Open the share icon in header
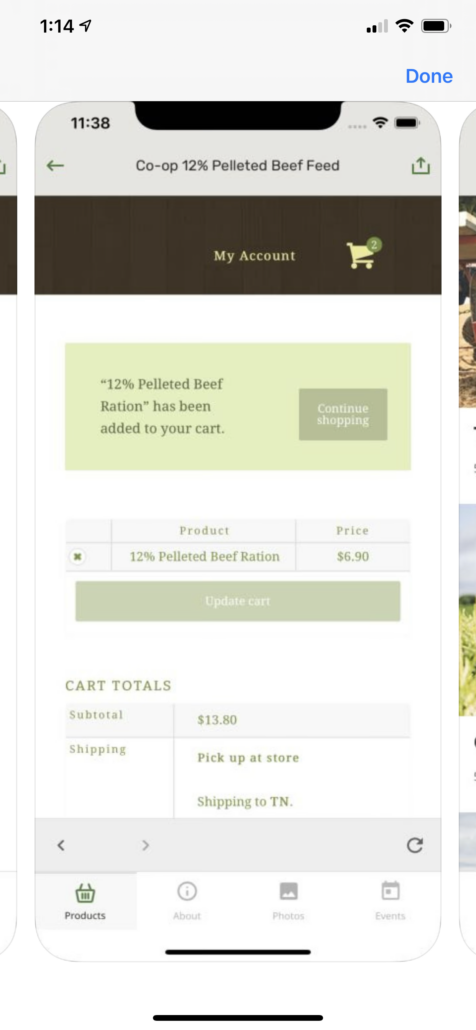The height and width of the screenshot is (1030, 476). [x=420, y=166]
